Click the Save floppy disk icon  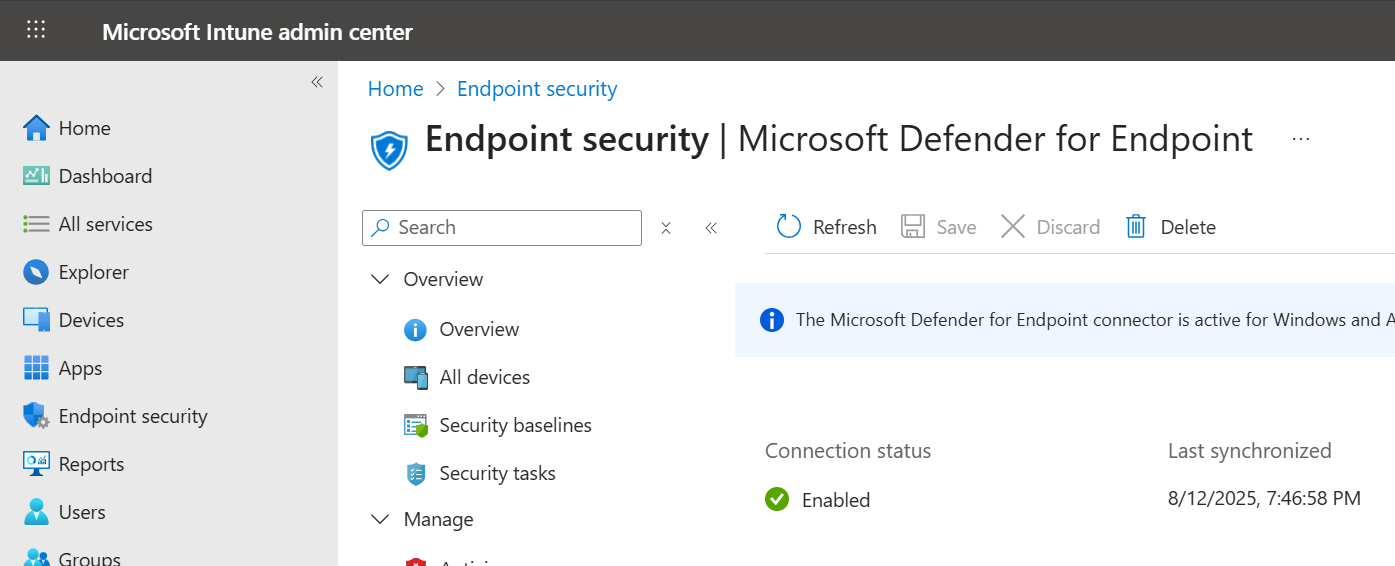[913, 227]
